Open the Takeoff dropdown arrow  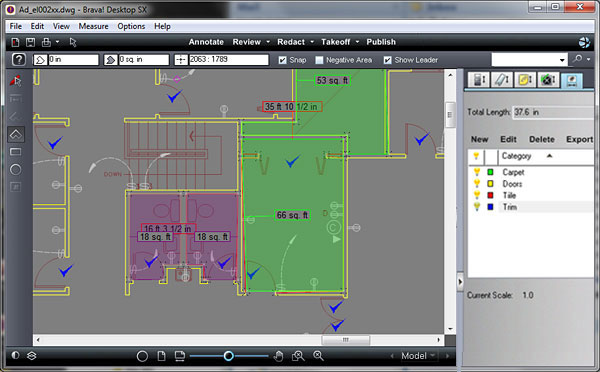357,42
